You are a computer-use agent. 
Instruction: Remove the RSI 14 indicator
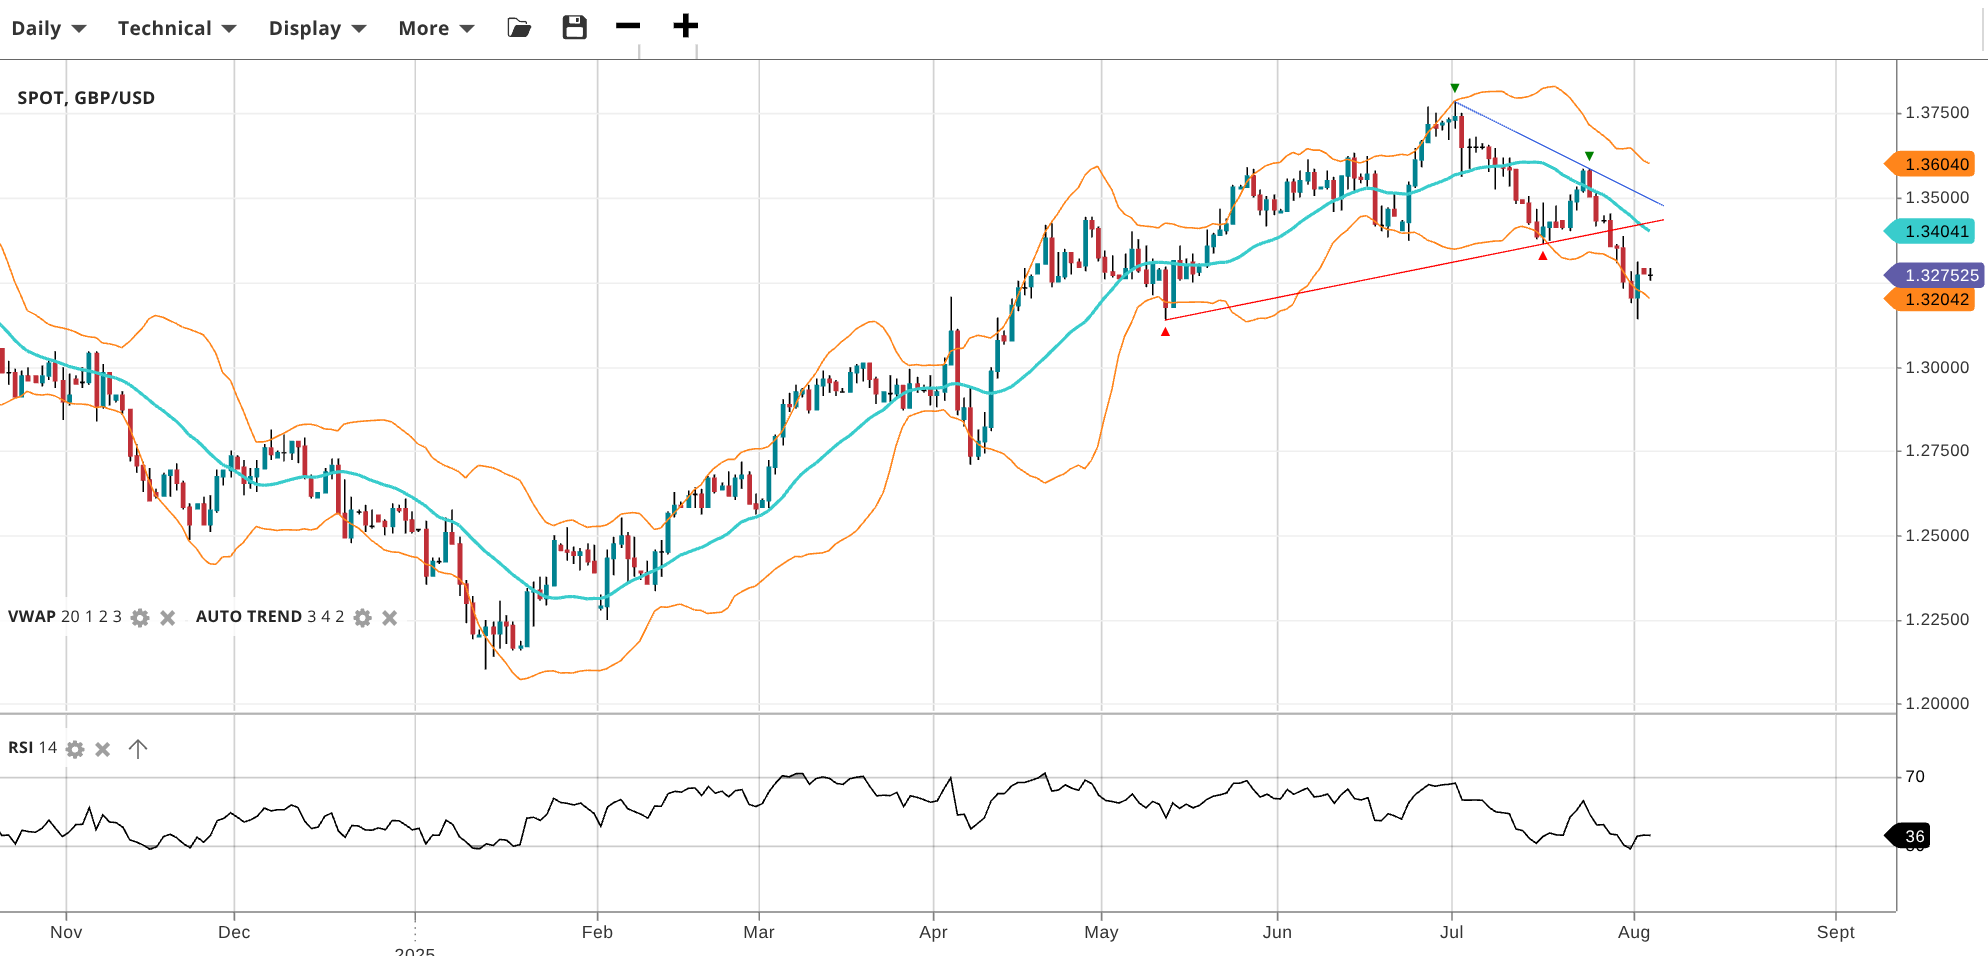103,749
